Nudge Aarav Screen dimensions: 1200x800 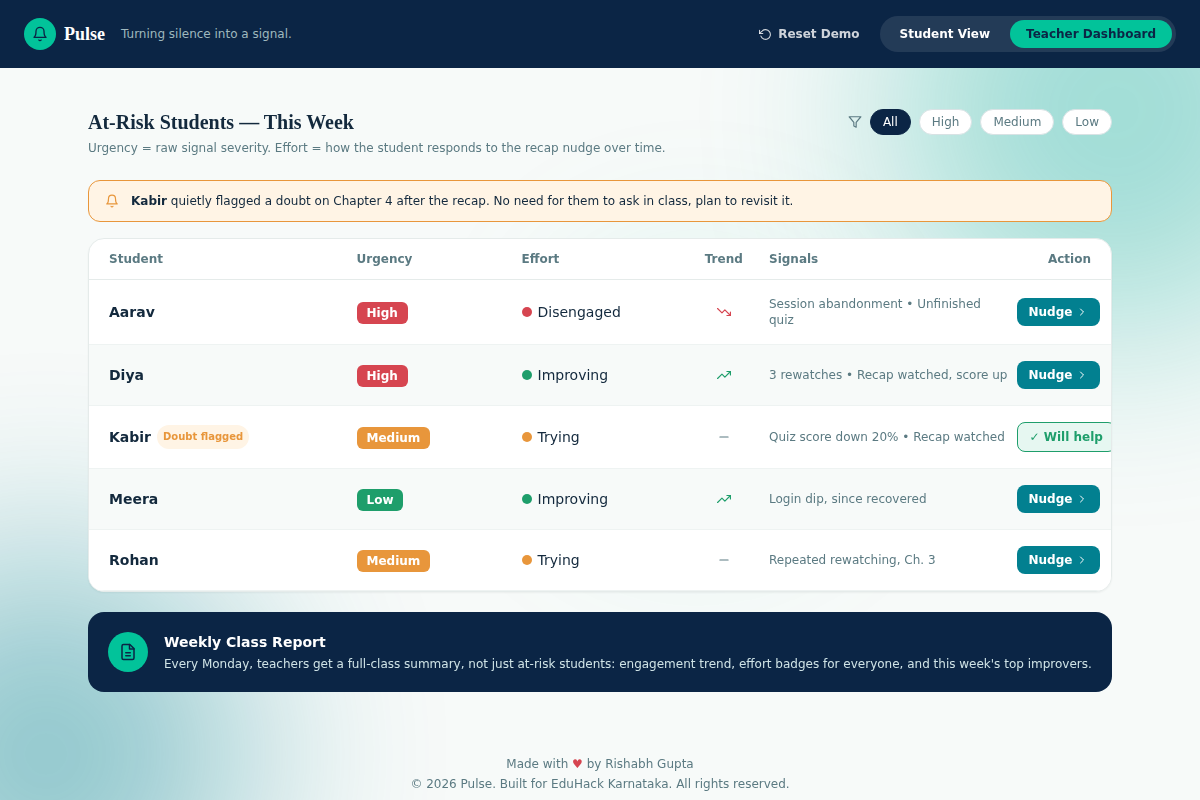coord(1058,312)
